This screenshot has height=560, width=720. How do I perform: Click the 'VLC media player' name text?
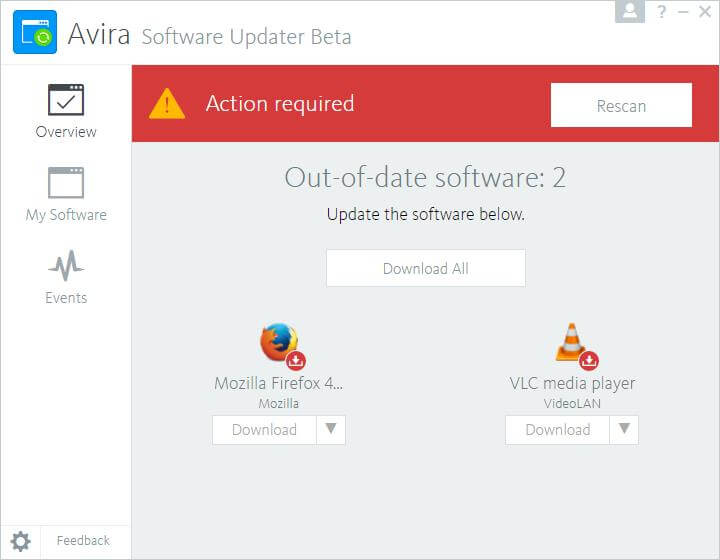pos(572,384)
